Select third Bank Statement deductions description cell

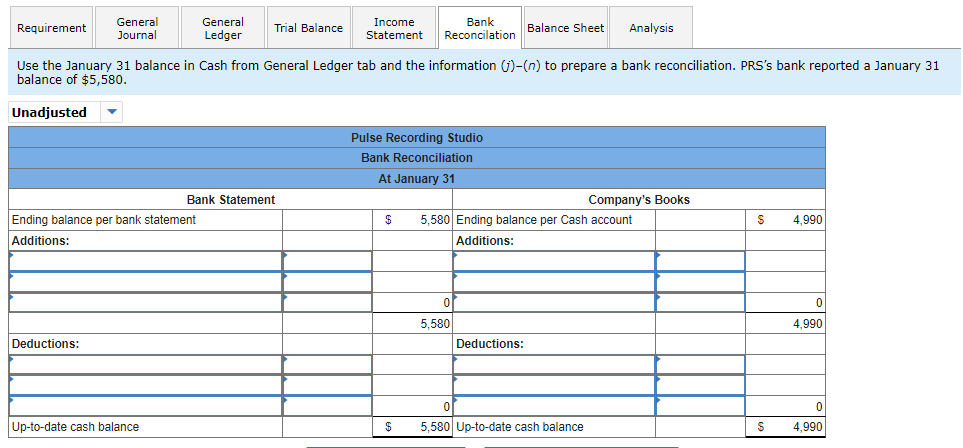point(146,406)
